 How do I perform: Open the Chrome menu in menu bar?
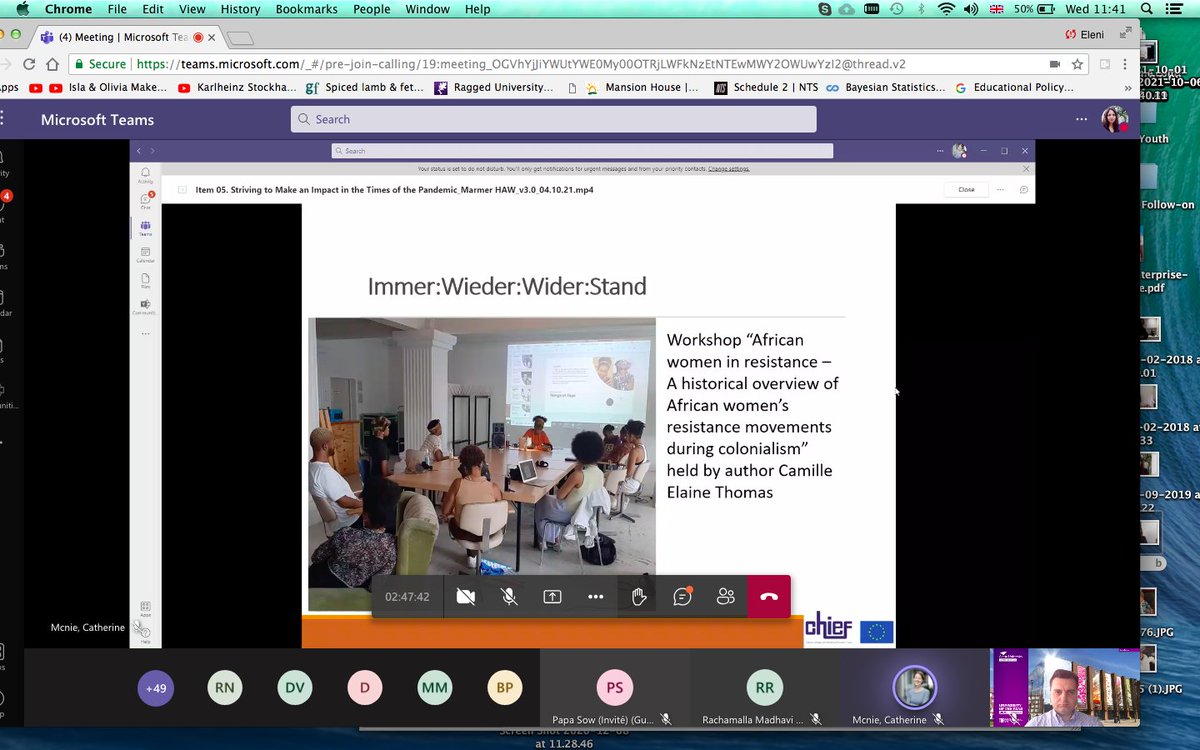tap(68, 9)
